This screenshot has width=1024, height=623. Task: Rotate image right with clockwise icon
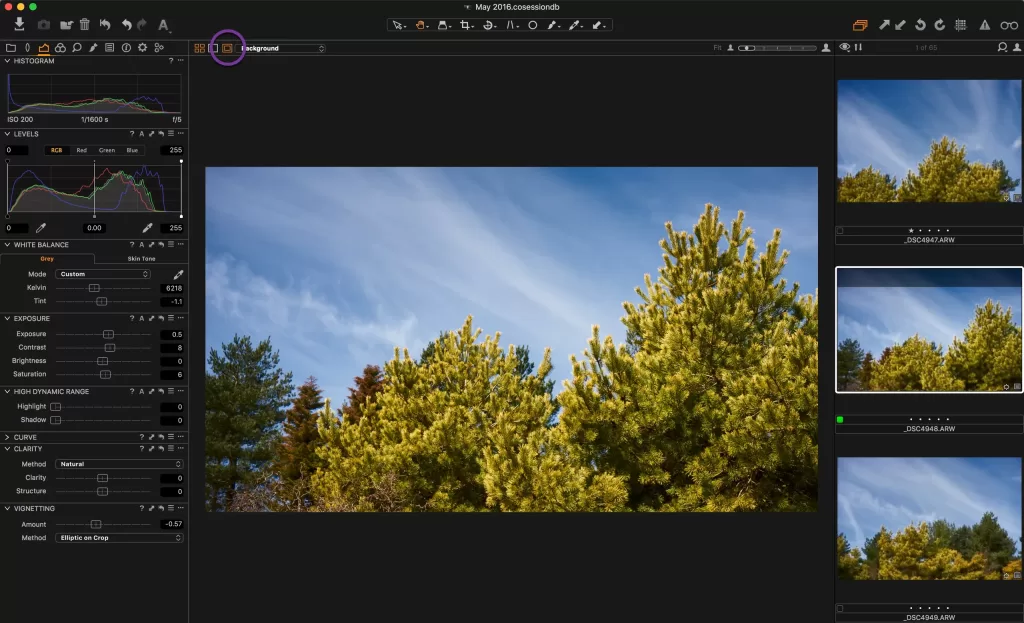pos(940,25)
